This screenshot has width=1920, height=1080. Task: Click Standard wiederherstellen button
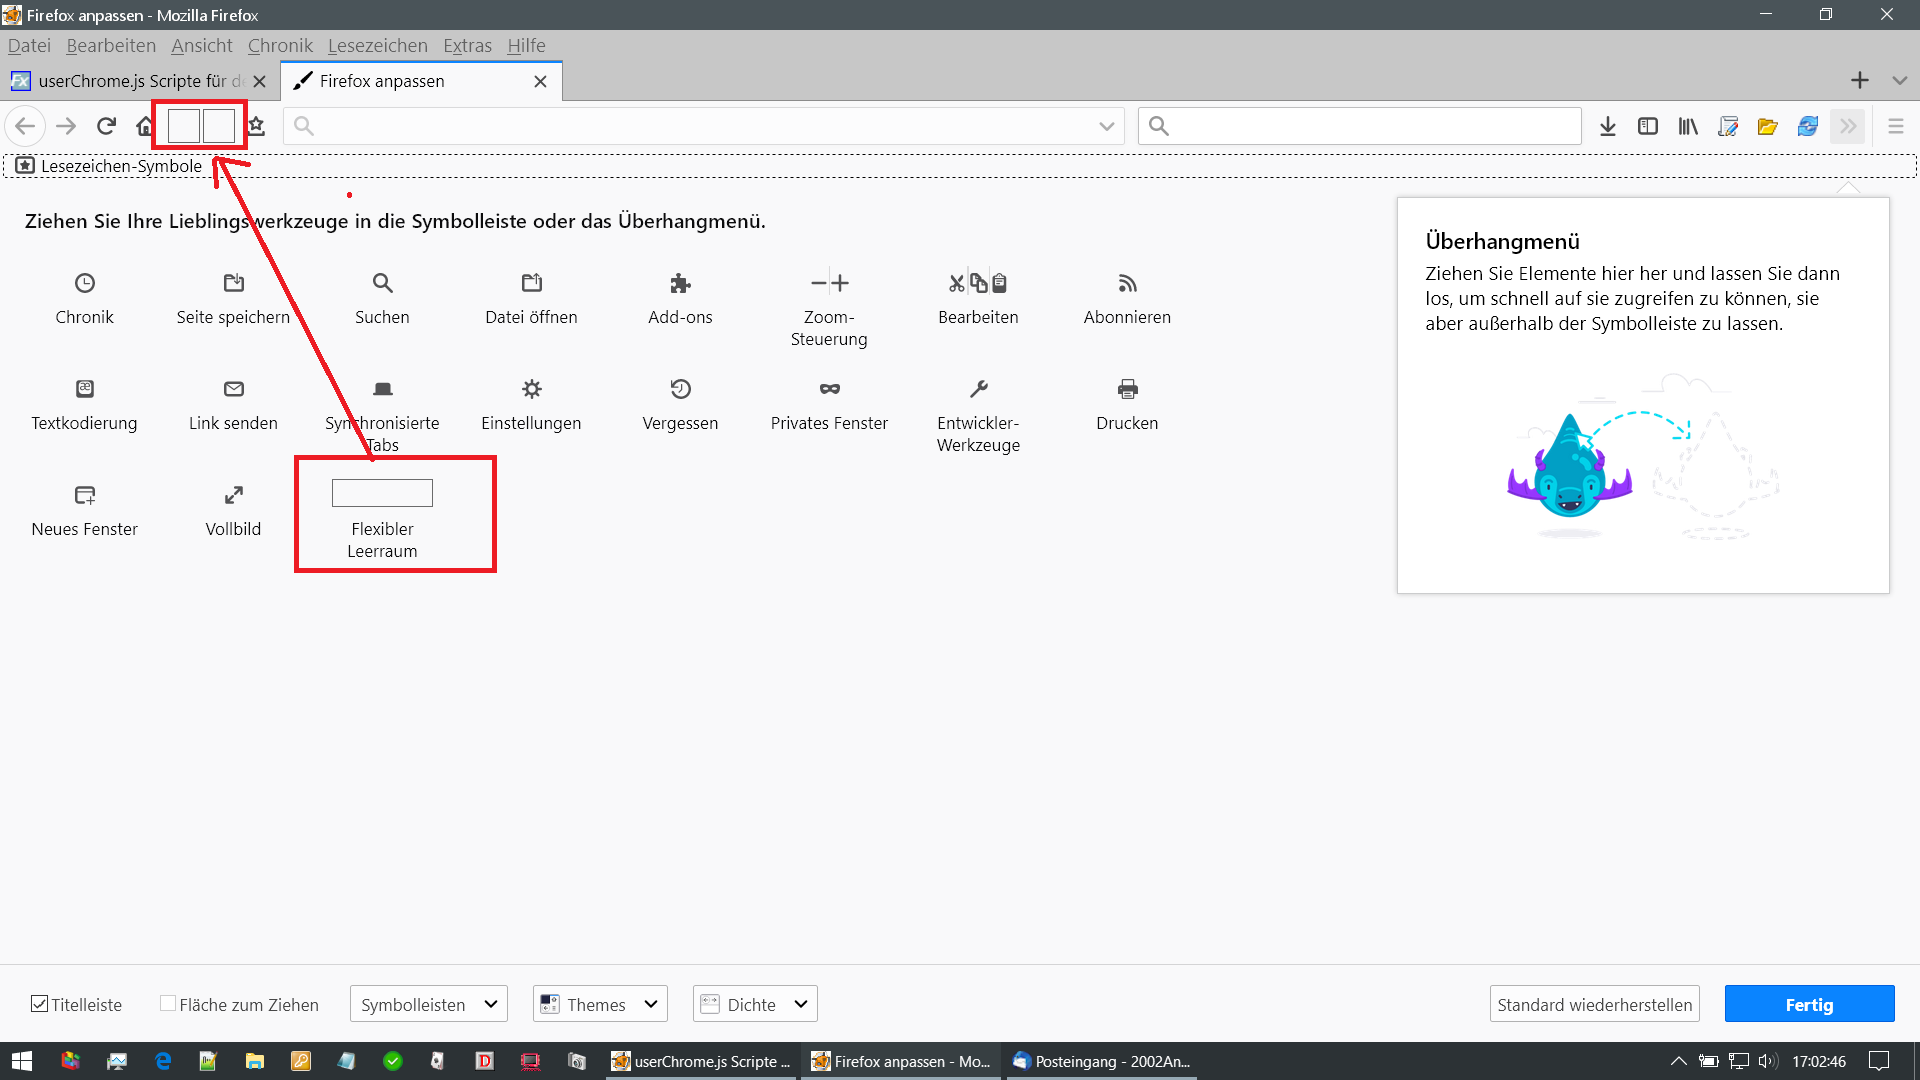tap(1594, 1004)
